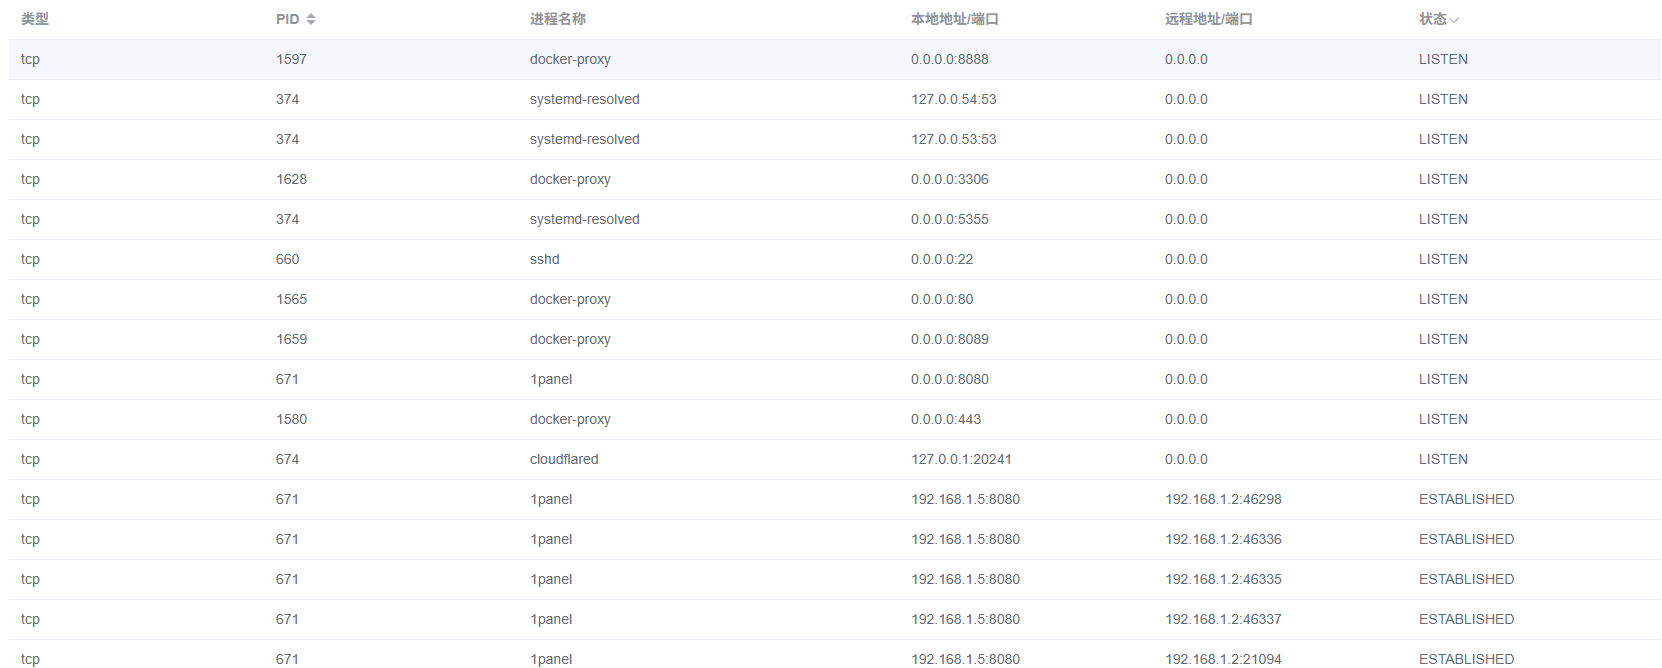The image size is (1662, 668).
Task: Click LISTEN status in the sshd row
Action: [1443, 259]
